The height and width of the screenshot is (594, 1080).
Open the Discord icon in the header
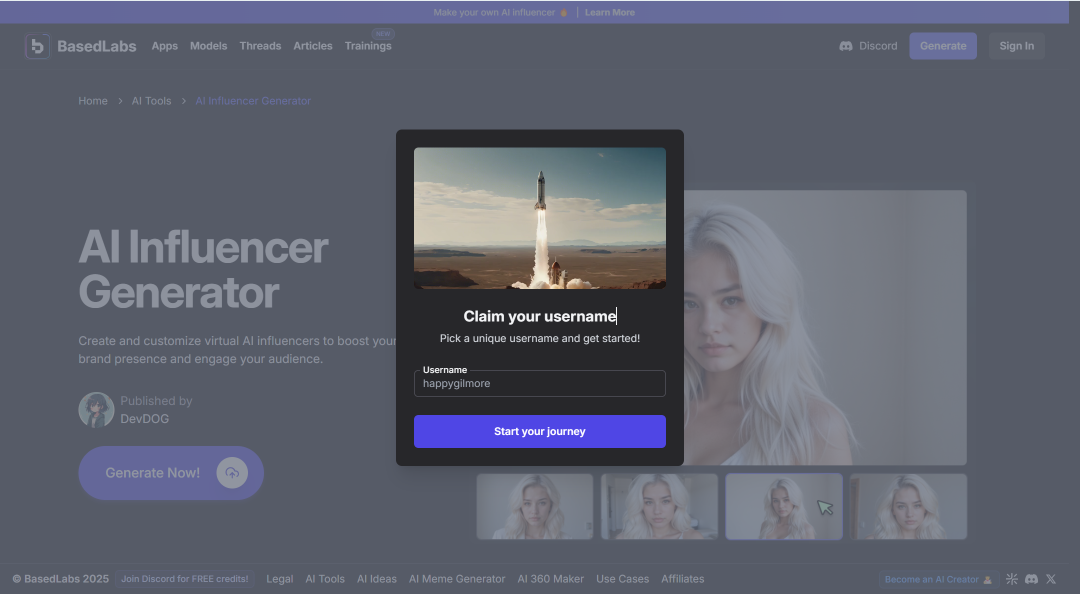[x=846, y=46]
